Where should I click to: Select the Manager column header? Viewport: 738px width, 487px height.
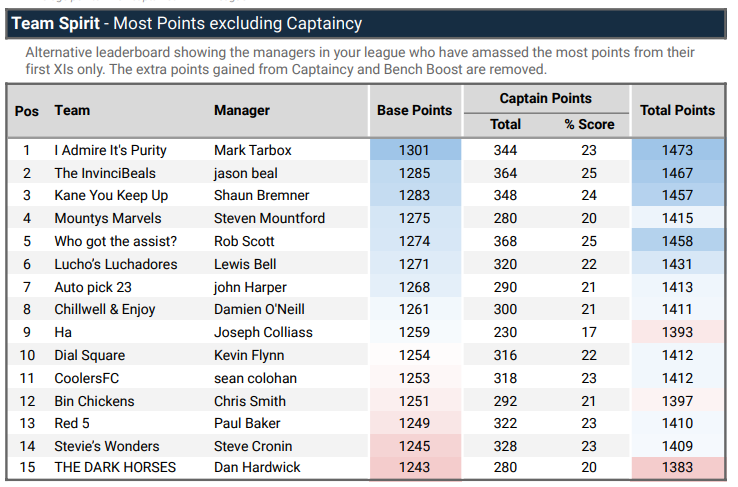coord(242,110)
